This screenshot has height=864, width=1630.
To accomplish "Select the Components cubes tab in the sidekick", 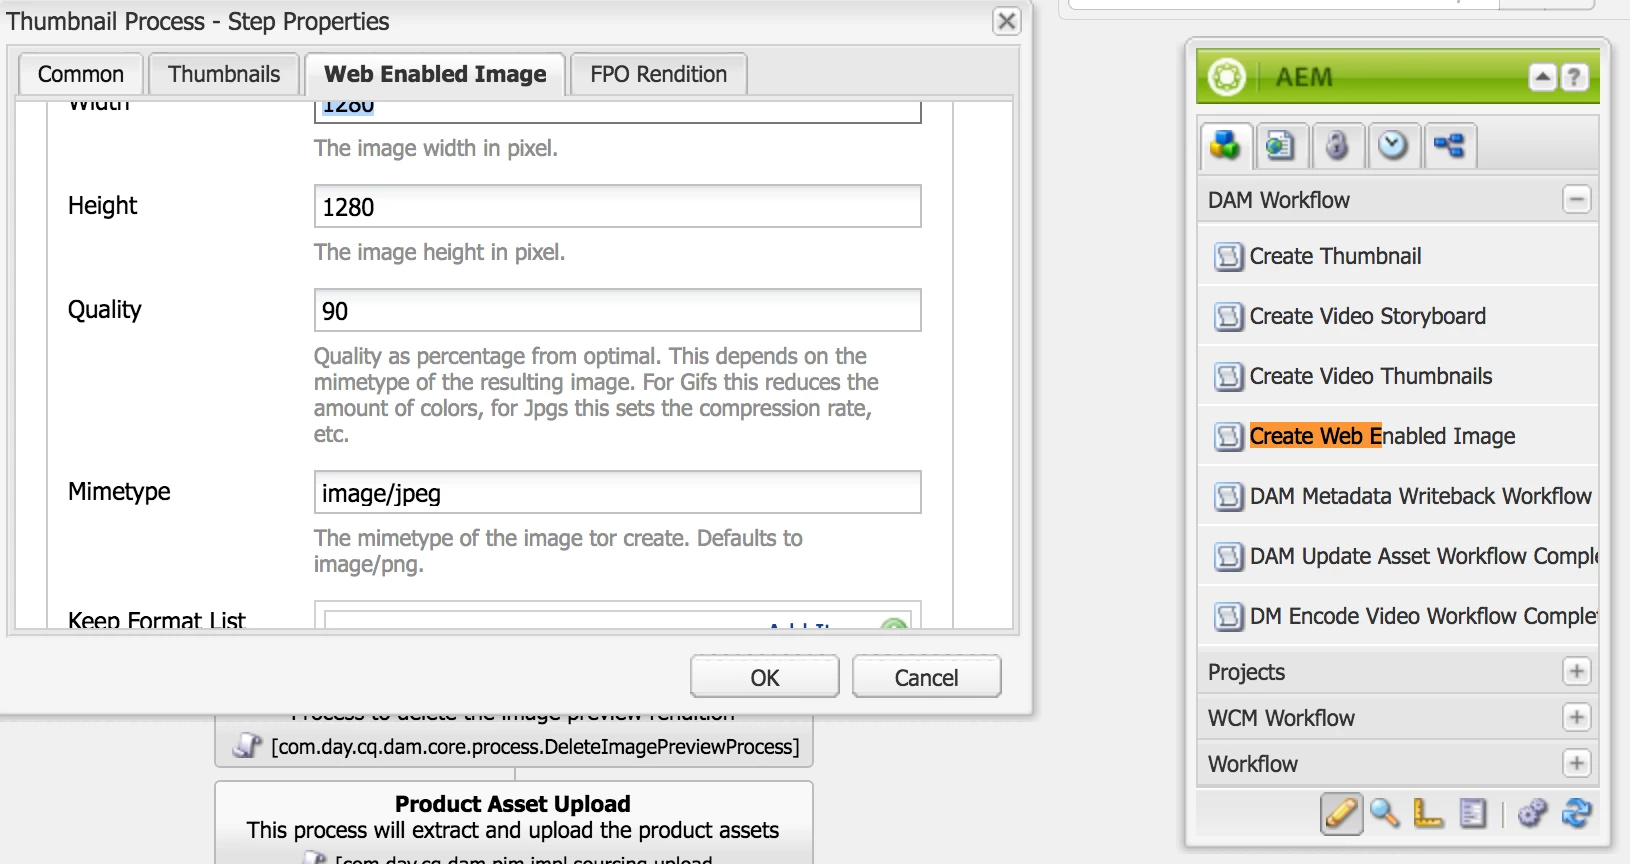I will coord(1225,146).
